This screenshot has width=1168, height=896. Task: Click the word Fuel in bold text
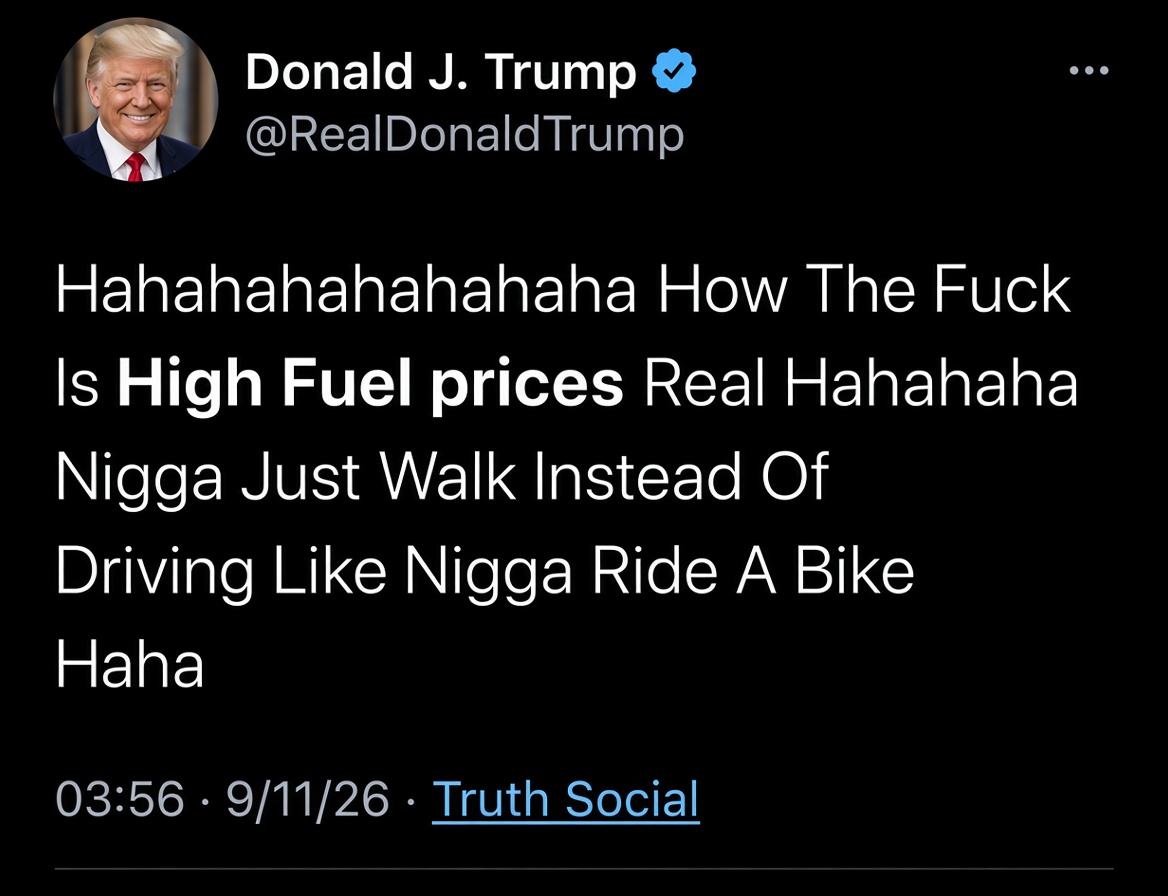pyautogui.click(x=347, y=384)
